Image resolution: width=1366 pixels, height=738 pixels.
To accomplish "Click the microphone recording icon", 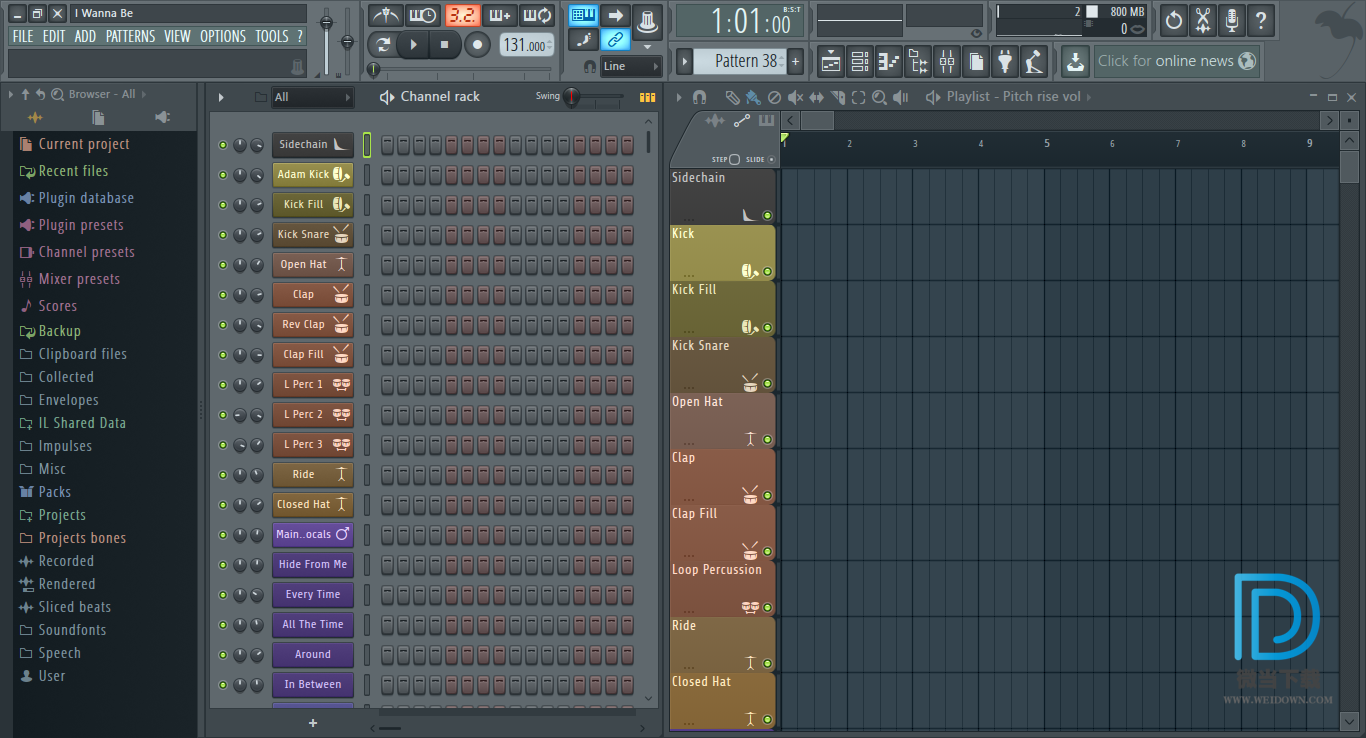I will click(1231, 19).
